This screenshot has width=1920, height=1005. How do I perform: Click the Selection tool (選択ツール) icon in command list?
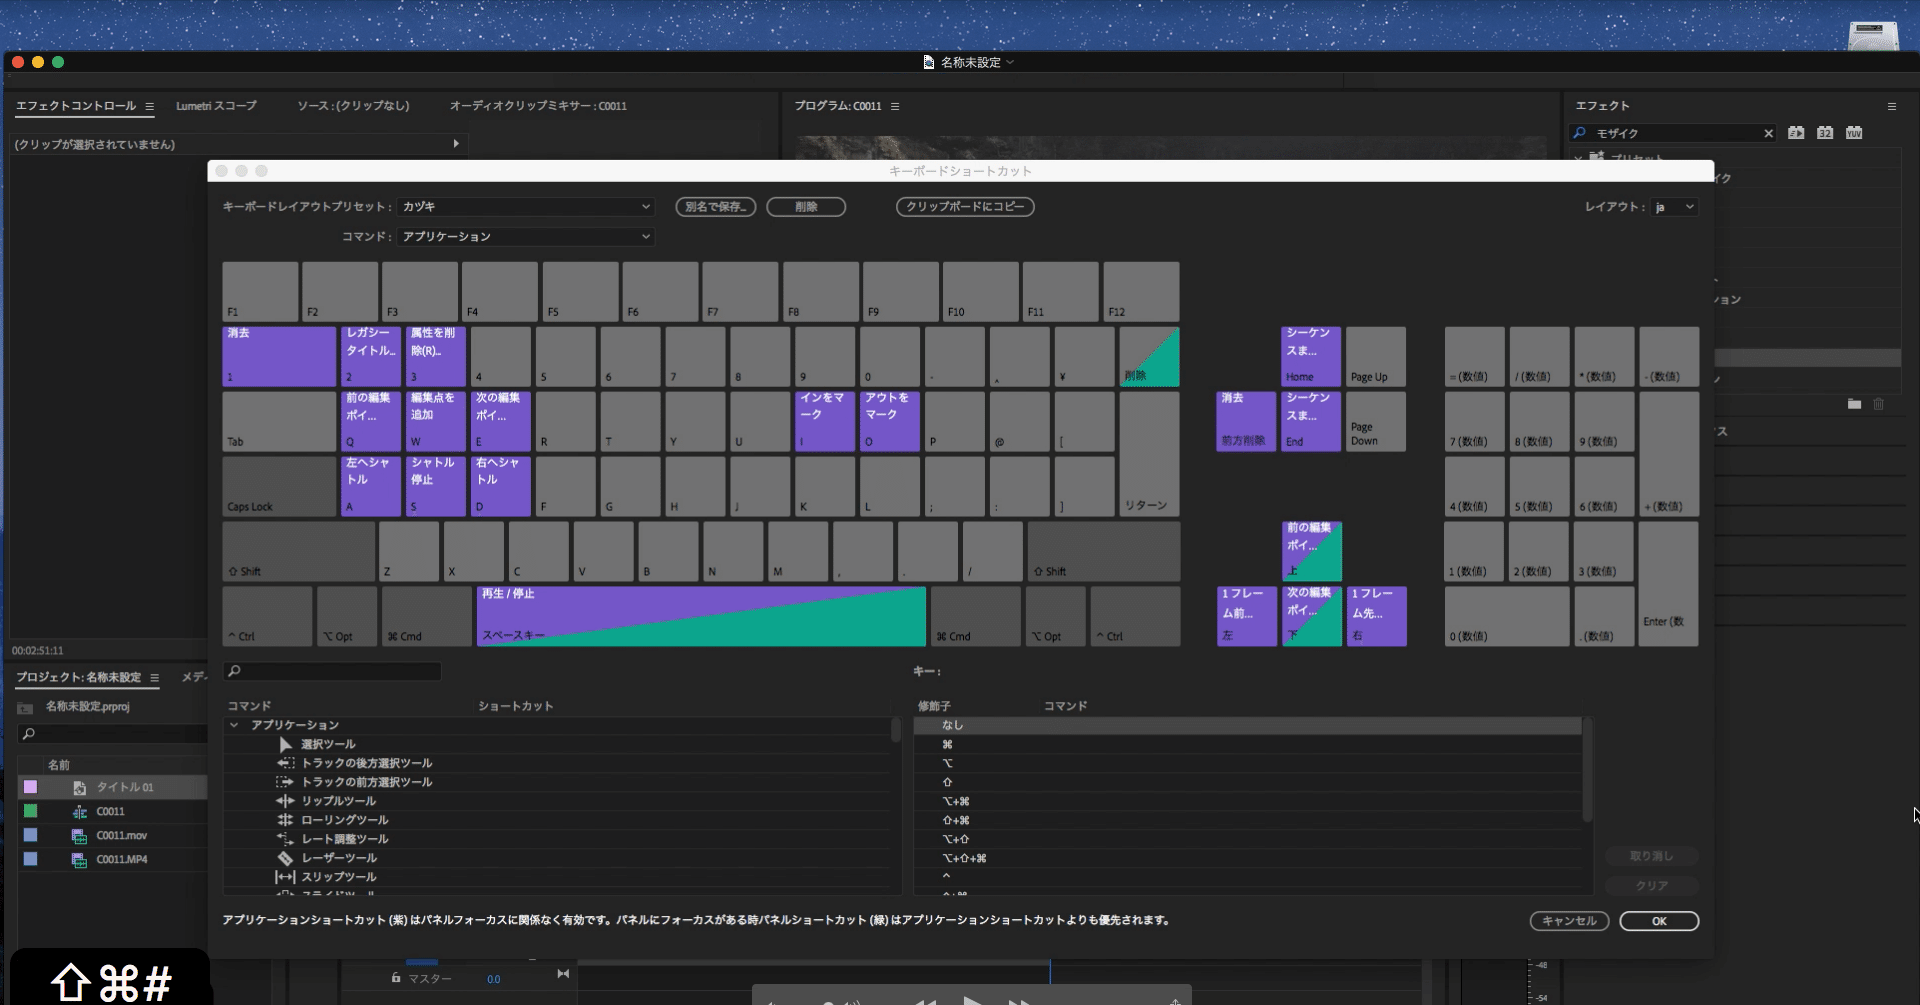(285, 744)
